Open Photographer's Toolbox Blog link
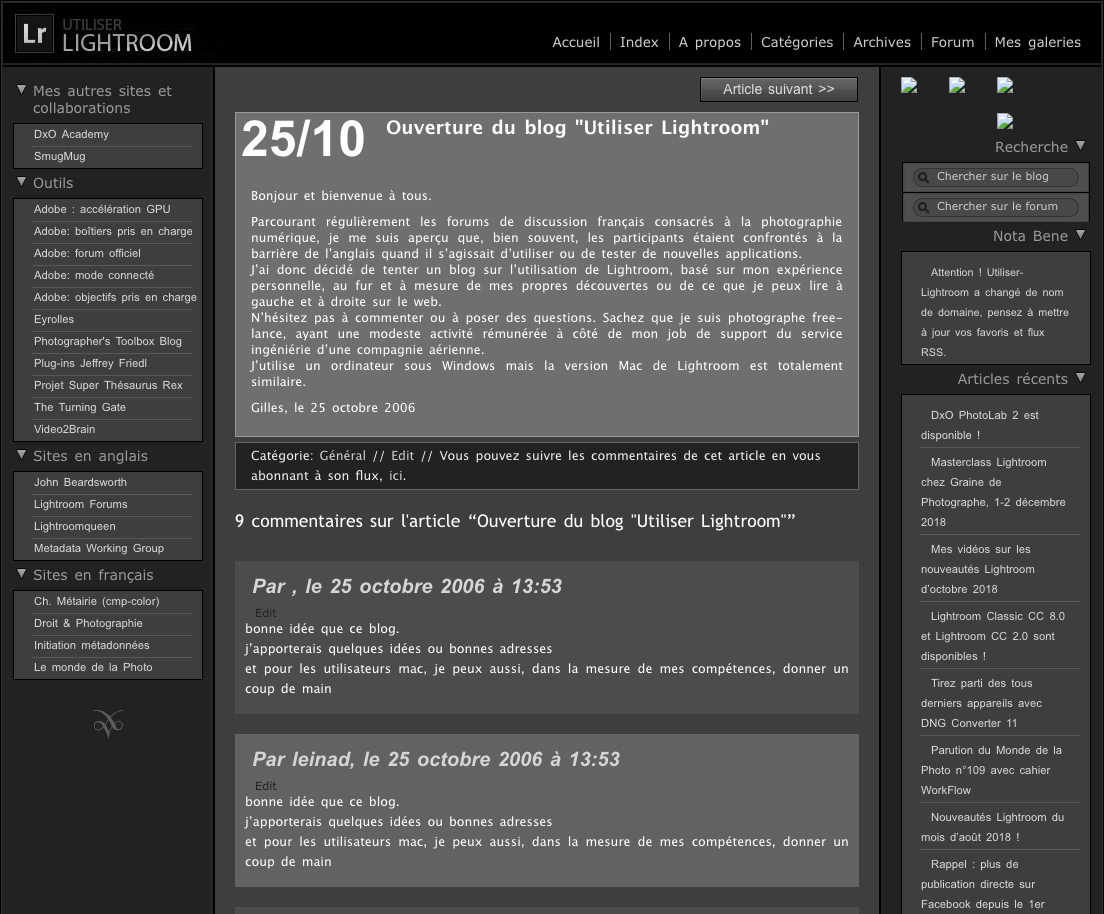Viewport: 1104px width, 914px height. tap(108, 341)
